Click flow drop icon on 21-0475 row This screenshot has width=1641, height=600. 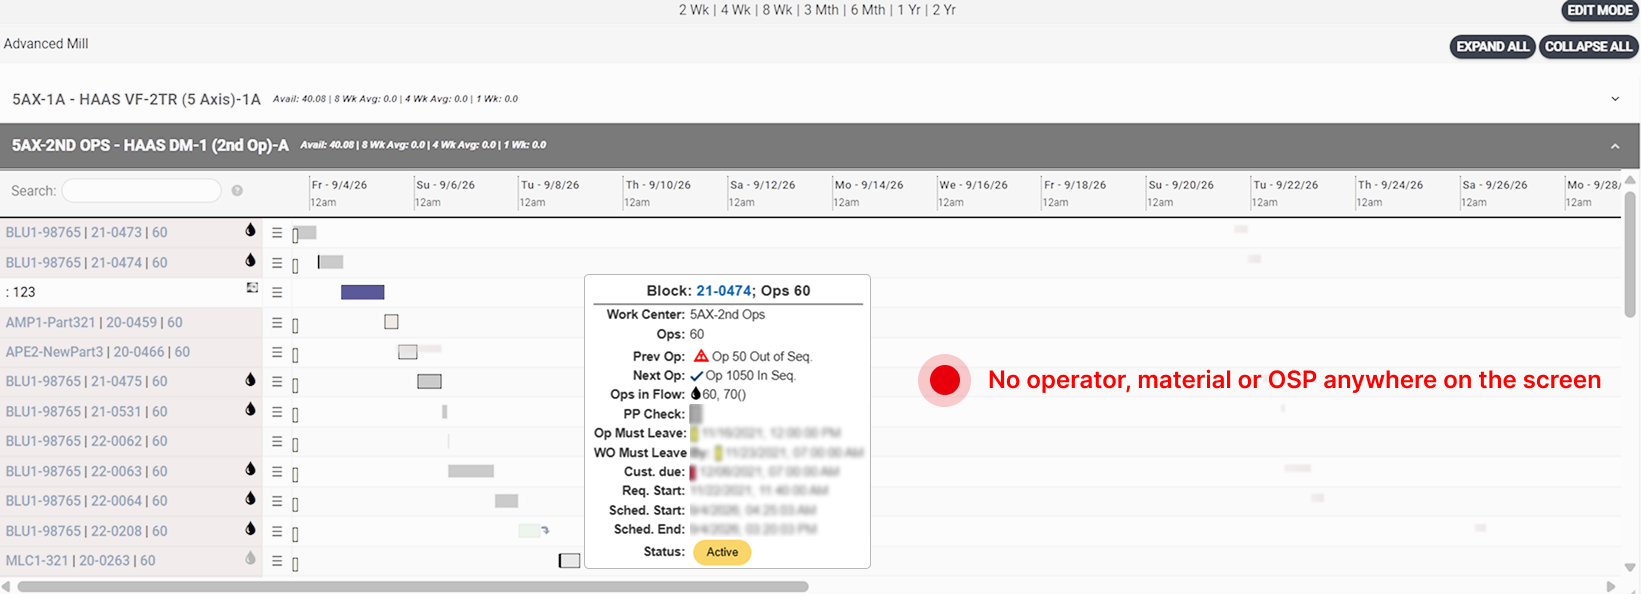250,379
